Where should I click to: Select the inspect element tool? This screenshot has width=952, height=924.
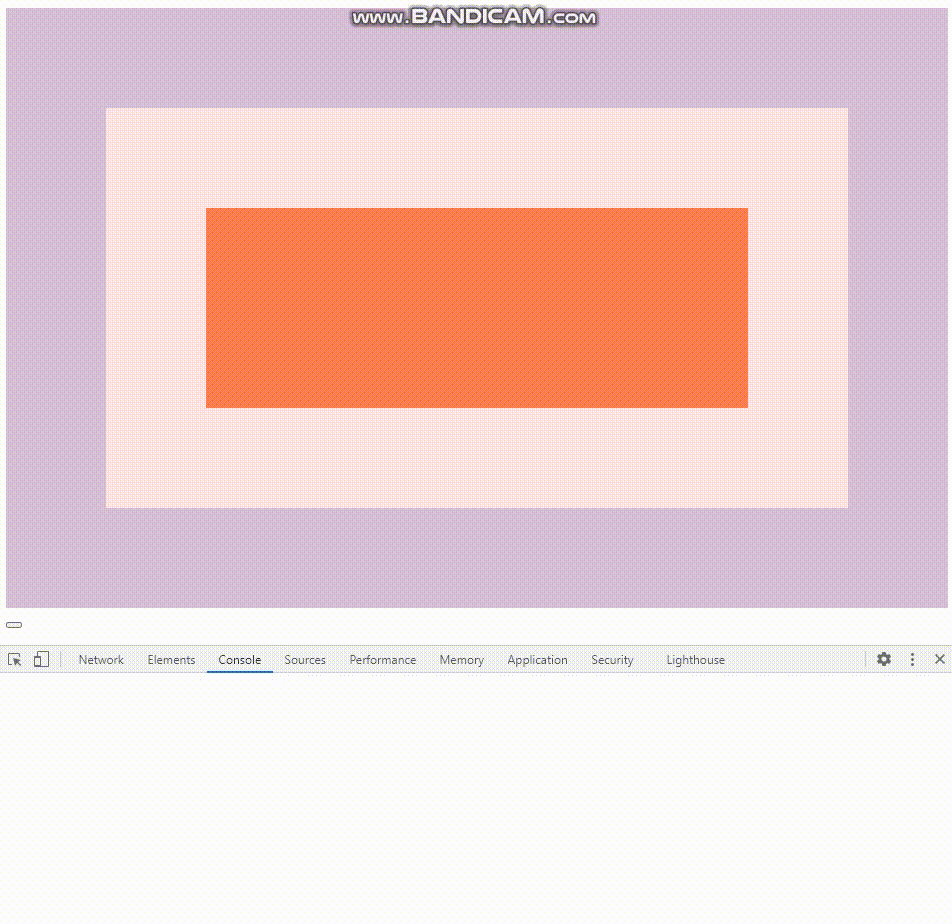point(15,660)
